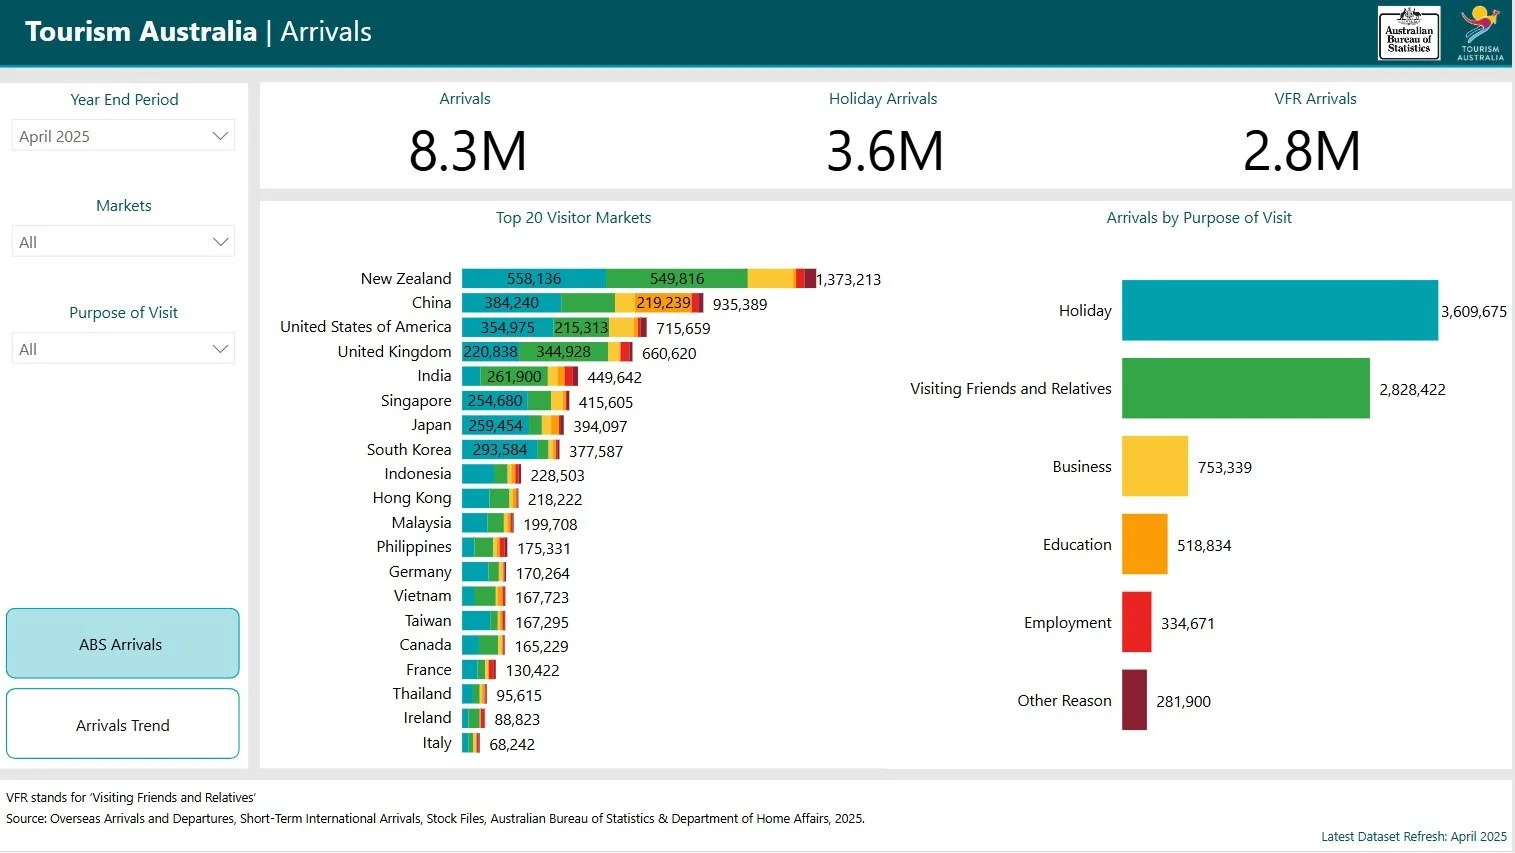Click the Arrivals 8.3M card value
The height and width of the screenshot is (853, 1515).
pos(467,152)
